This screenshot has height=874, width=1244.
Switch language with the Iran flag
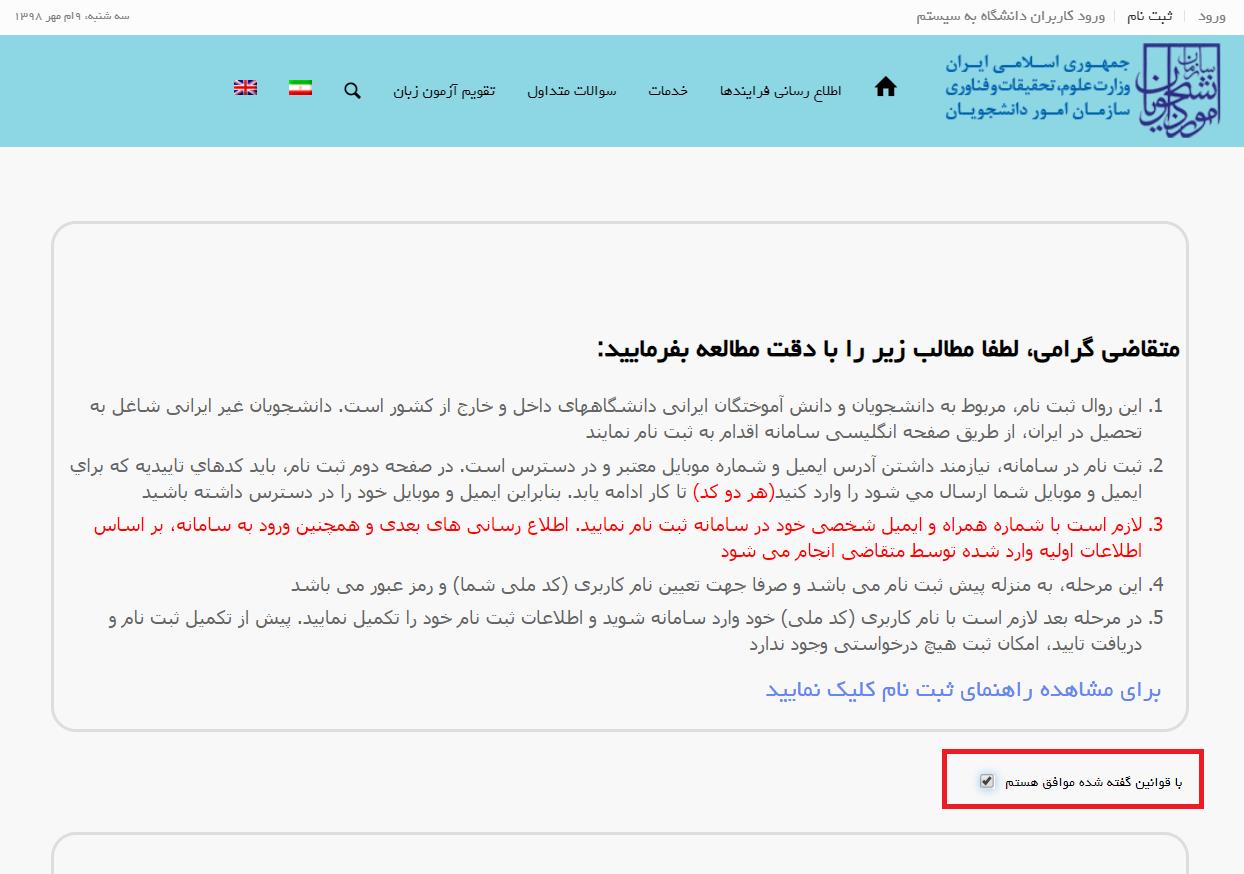point(300,87)
